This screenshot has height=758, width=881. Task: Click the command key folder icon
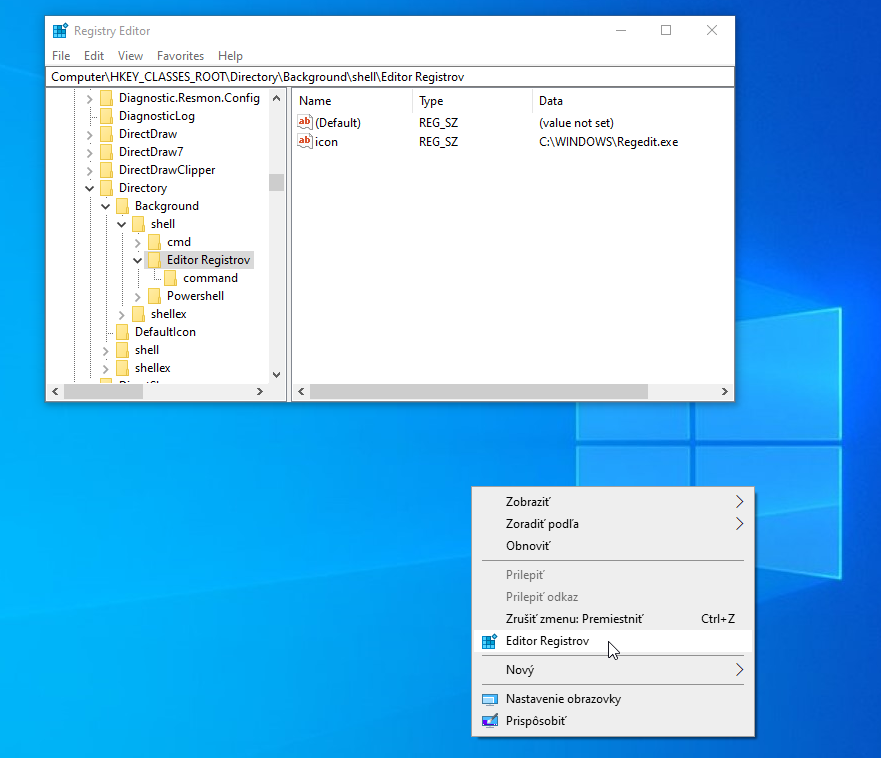pyautogui.click(x=171, y=278)
